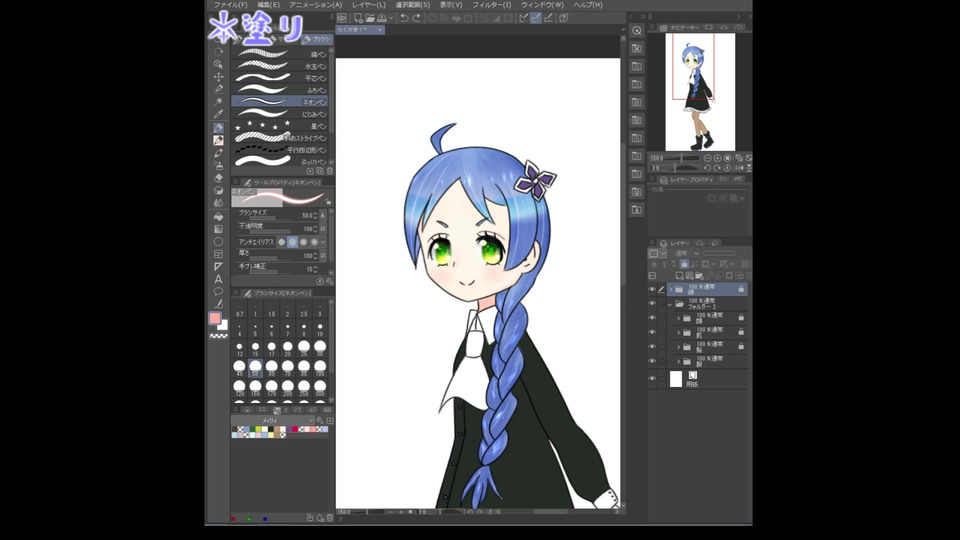Click the Redo icon in command bar

click(416, 18)
